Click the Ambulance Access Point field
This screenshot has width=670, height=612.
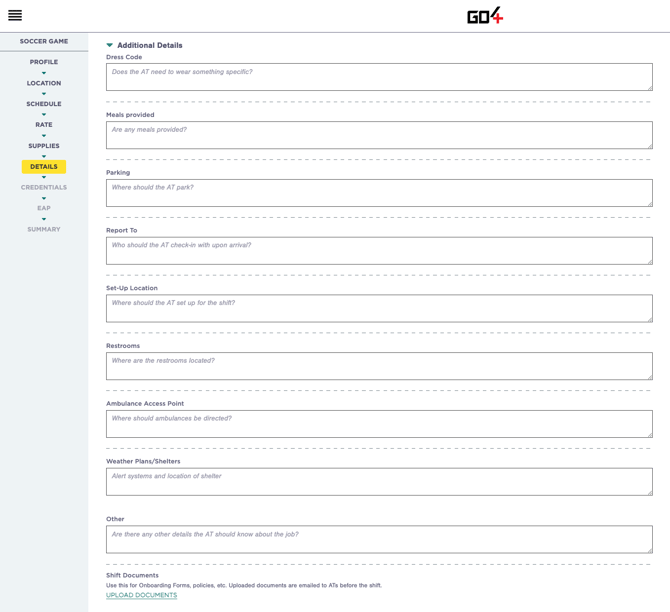tap(379, 424)
